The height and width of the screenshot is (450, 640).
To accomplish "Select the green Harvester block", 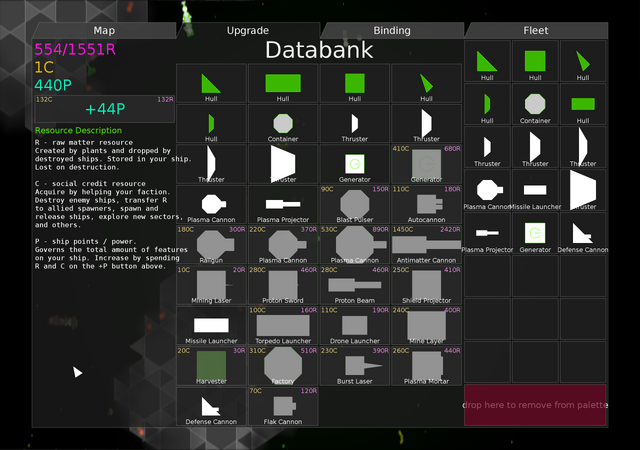I will pyautogui.click(x=211, y=365).
